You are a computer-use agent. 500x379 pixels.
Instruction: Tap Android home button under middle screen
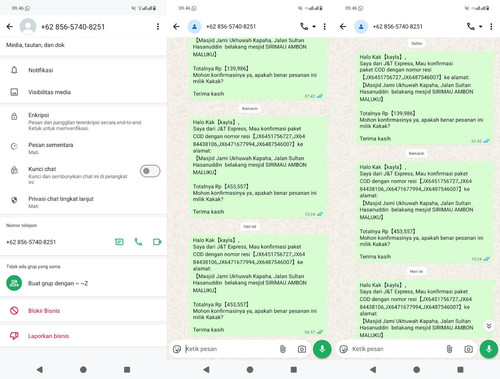[250, 369]
